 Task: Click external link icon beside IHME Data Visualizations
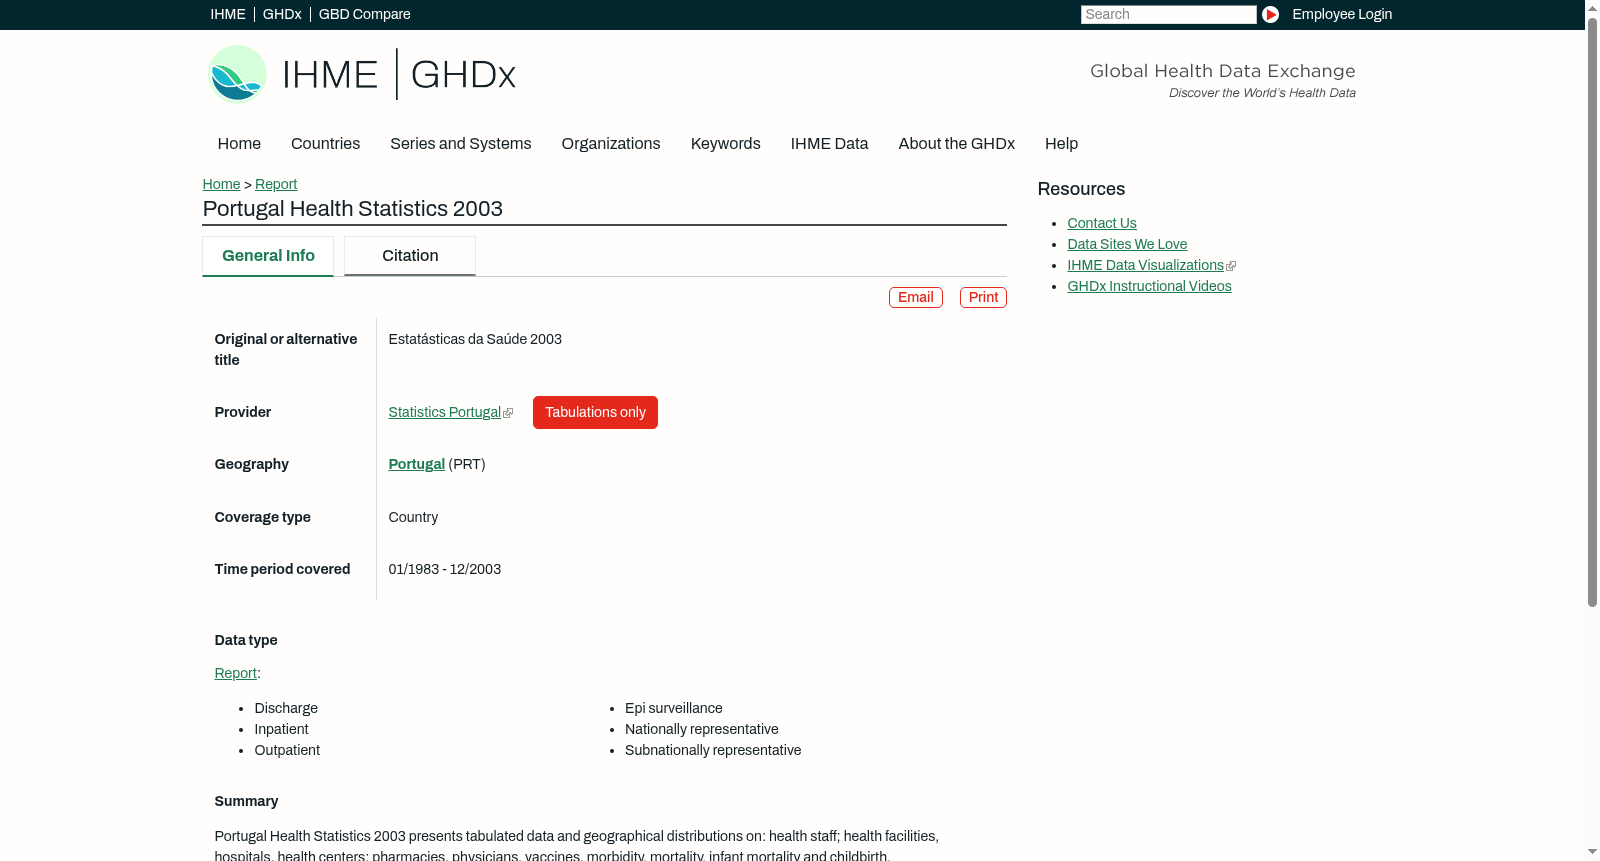(x=1231, y=266)
